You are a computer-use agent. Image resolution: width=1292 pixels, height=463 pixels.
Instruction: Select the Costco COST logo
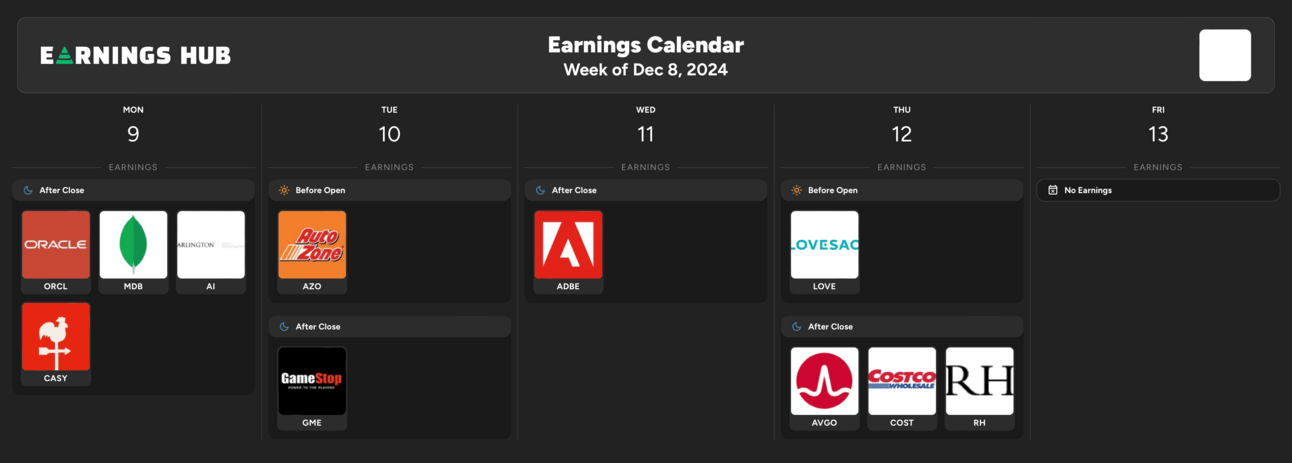902,381
